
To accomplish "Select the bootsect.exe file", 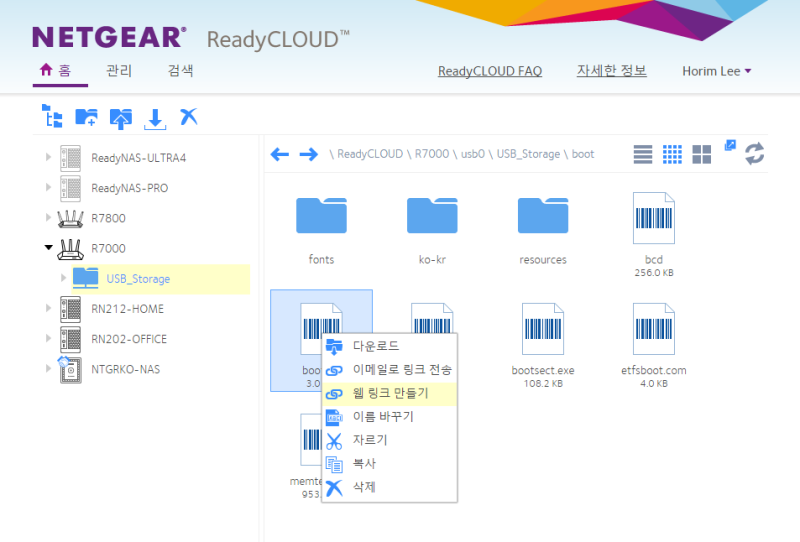I will point(543,329).
